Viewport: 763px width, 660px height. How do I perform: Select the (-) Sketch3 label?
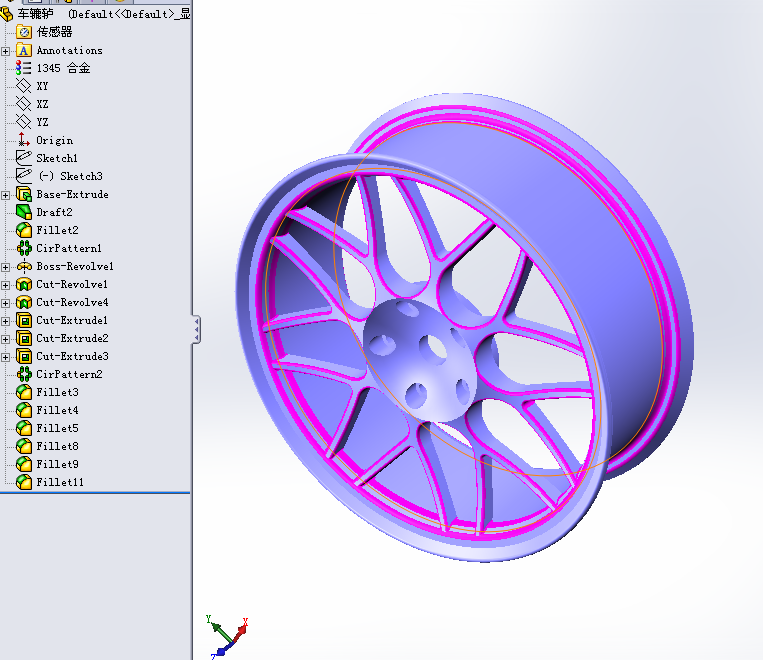(71, 176)
